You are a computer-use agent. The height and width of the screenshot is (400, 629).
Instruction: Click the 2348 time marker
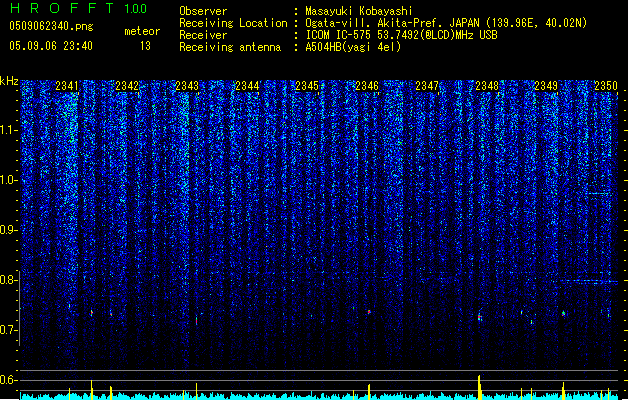pyautogui.click(x=487, y=86)
